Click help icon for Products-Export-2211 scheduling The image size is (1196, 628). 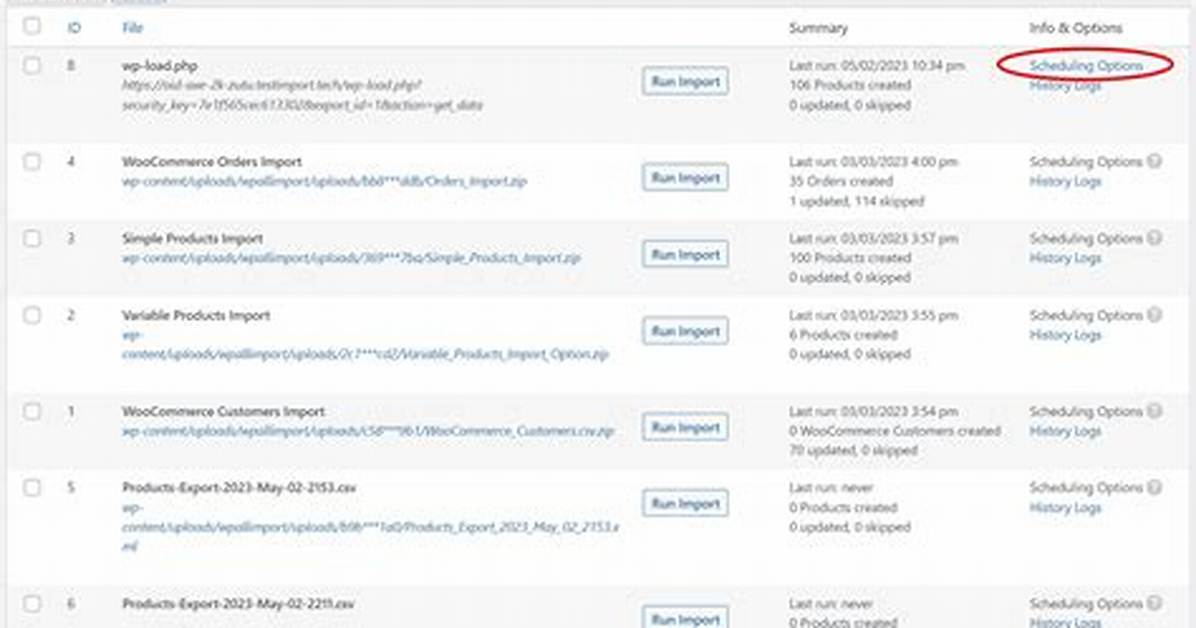coord(1155,604)
